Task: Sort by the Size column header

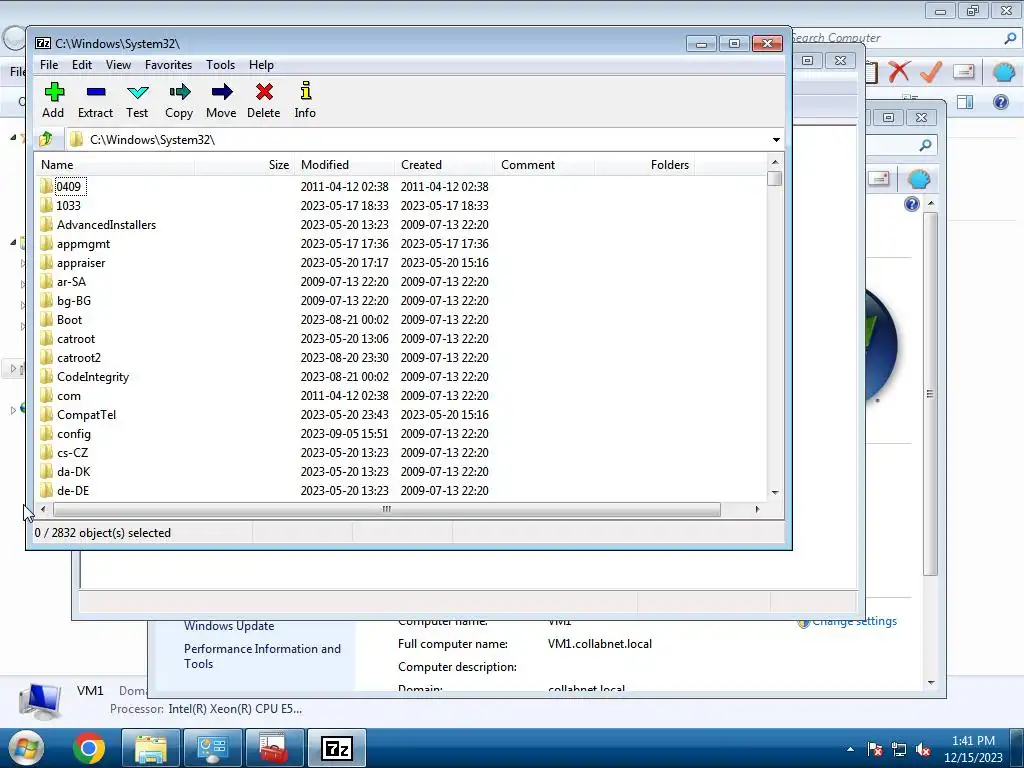Action: point(244,165)
